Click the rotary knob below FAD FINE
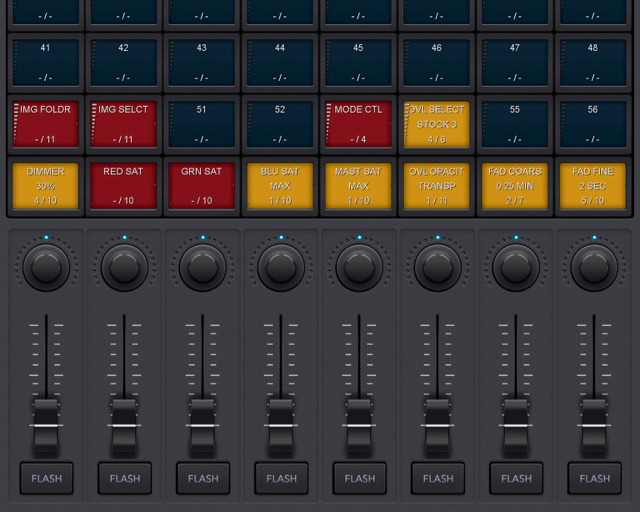 (594, 267)
